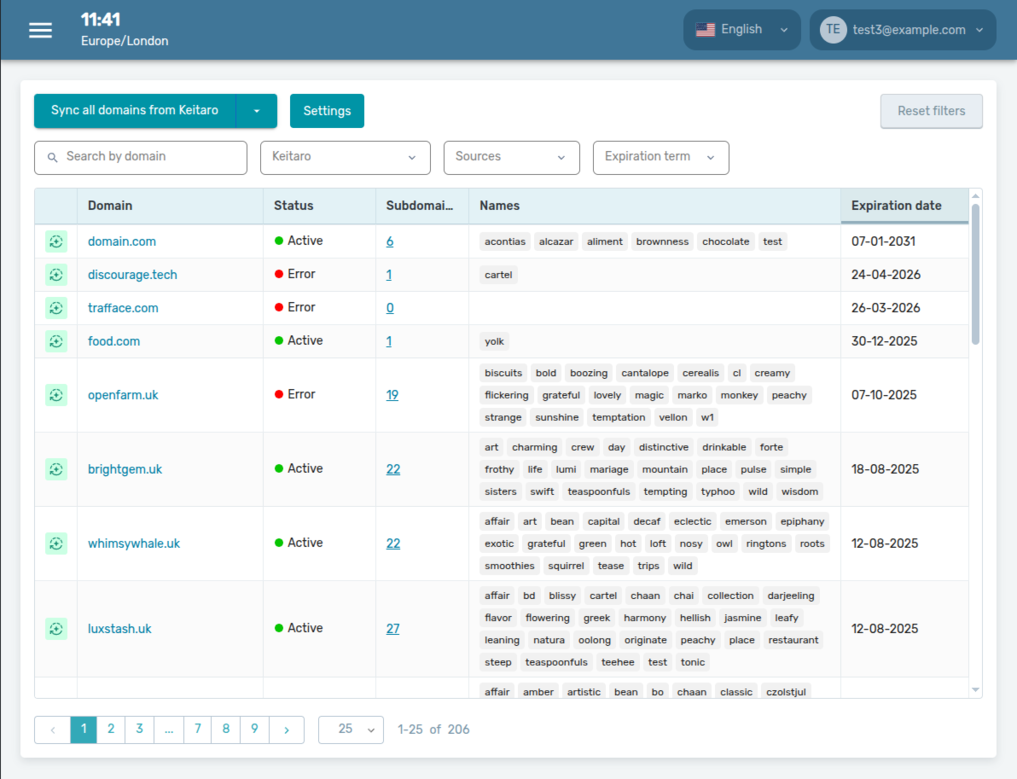Go to page 2 in pagination
This screenshot has width=1017, height=779.
pyautogui.click(x=111, y=729)
